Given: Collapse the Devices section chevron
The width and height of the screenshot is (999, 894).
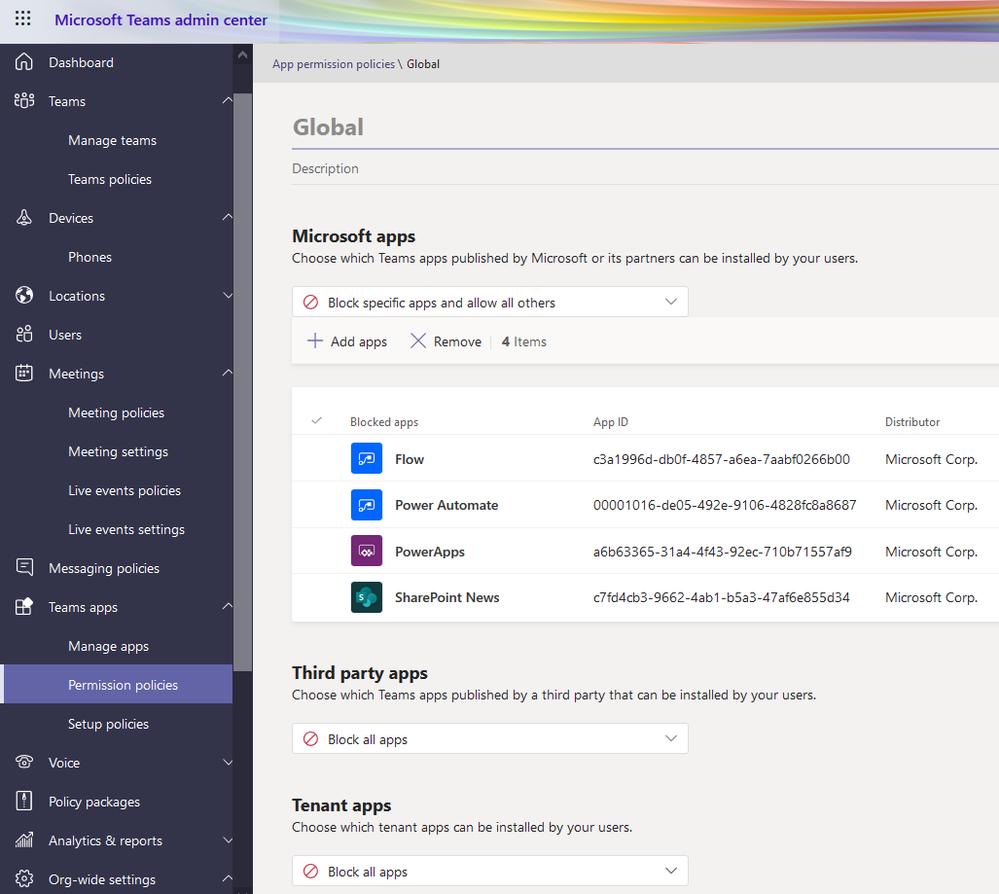Looking at the screenshot, I should pyautogui.click(x=227, y=217).
